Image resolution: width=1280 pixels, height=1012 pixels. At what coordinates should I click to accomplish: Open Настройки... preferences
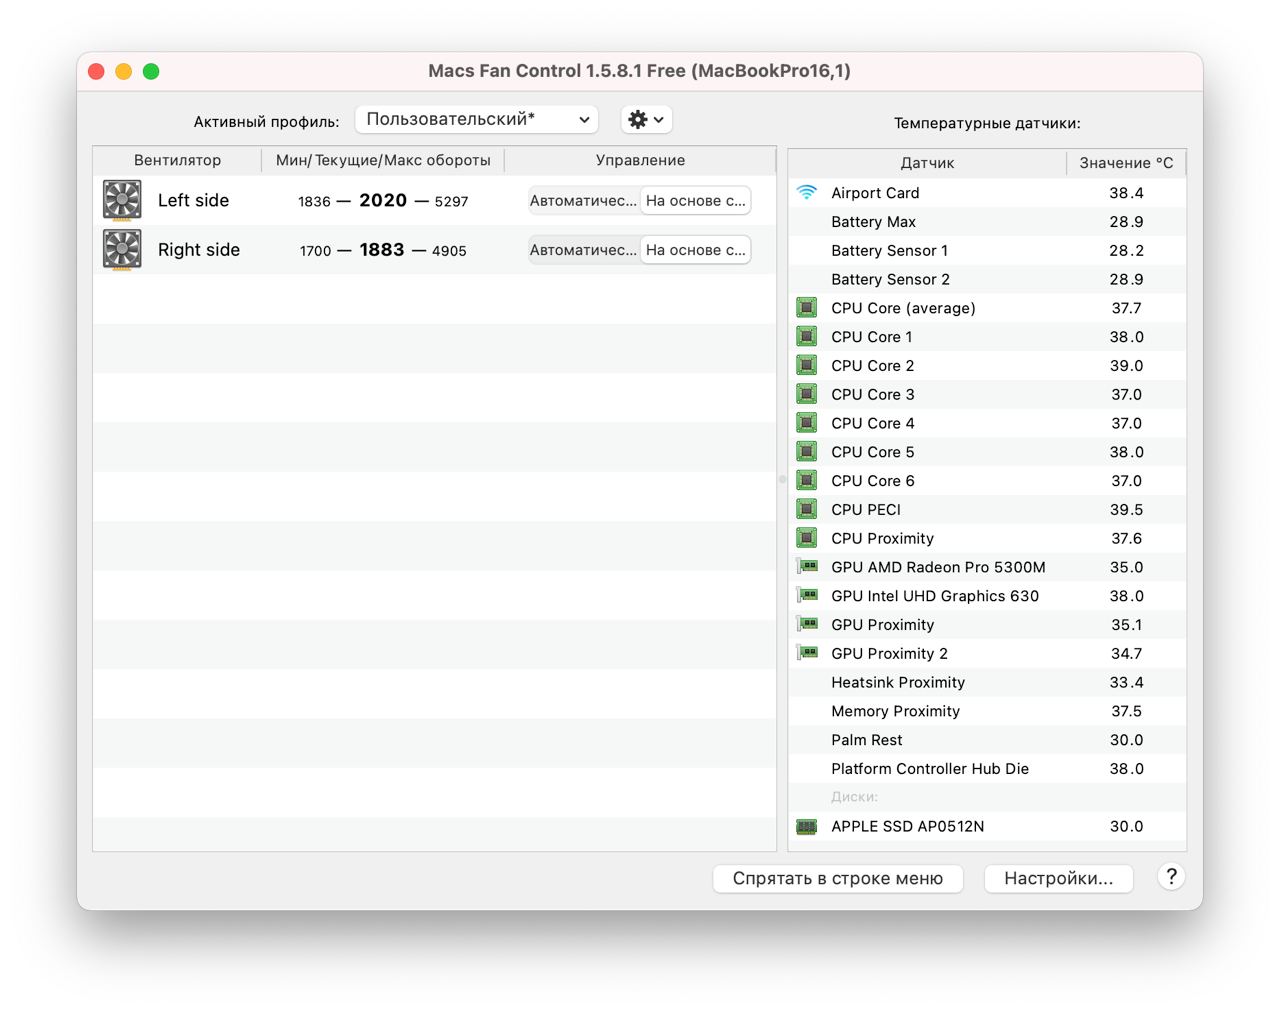(1058, 878)
